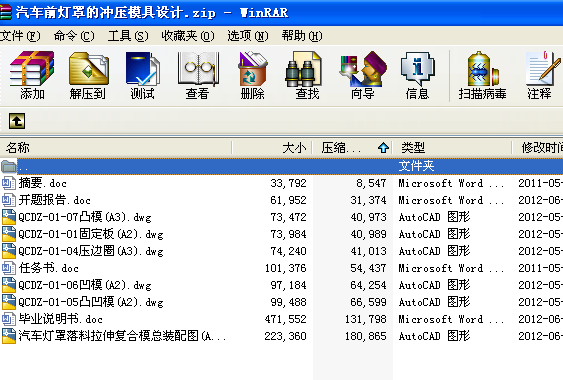This screenshot has width=563, height=380.
Task: Click the parent folder icon in ".." row
Action: [9, 166]
